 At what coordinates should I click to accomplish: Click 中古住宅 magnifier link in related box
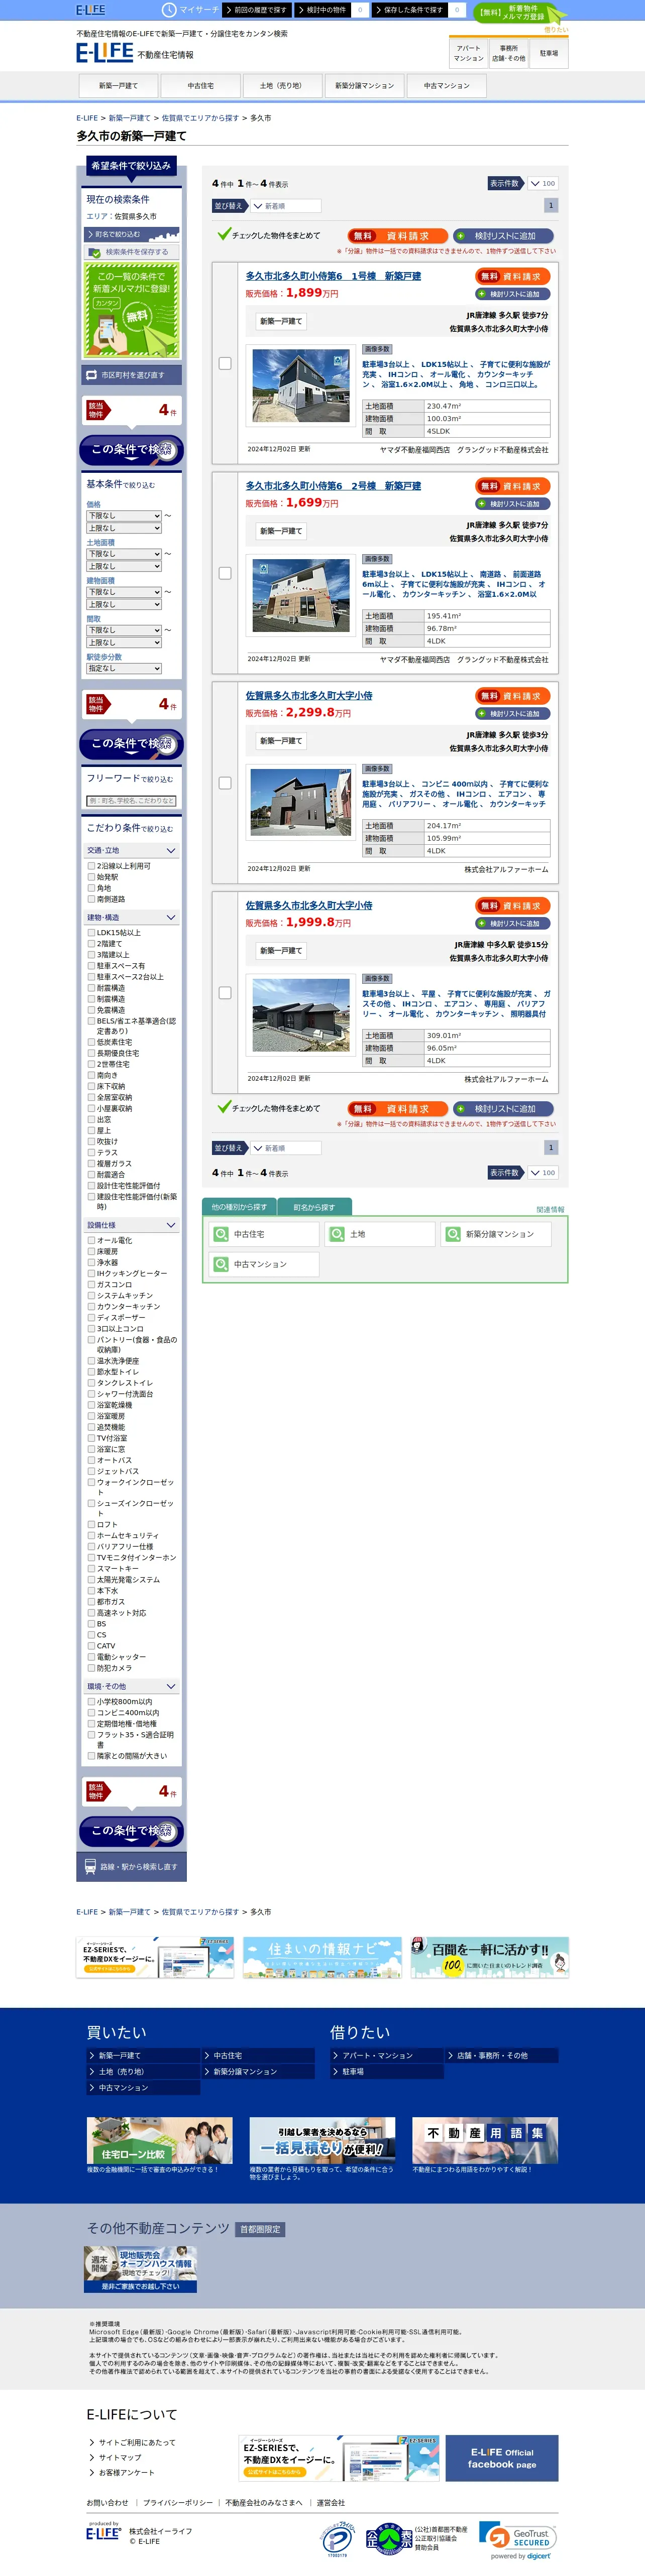[x=265, y=1234]
